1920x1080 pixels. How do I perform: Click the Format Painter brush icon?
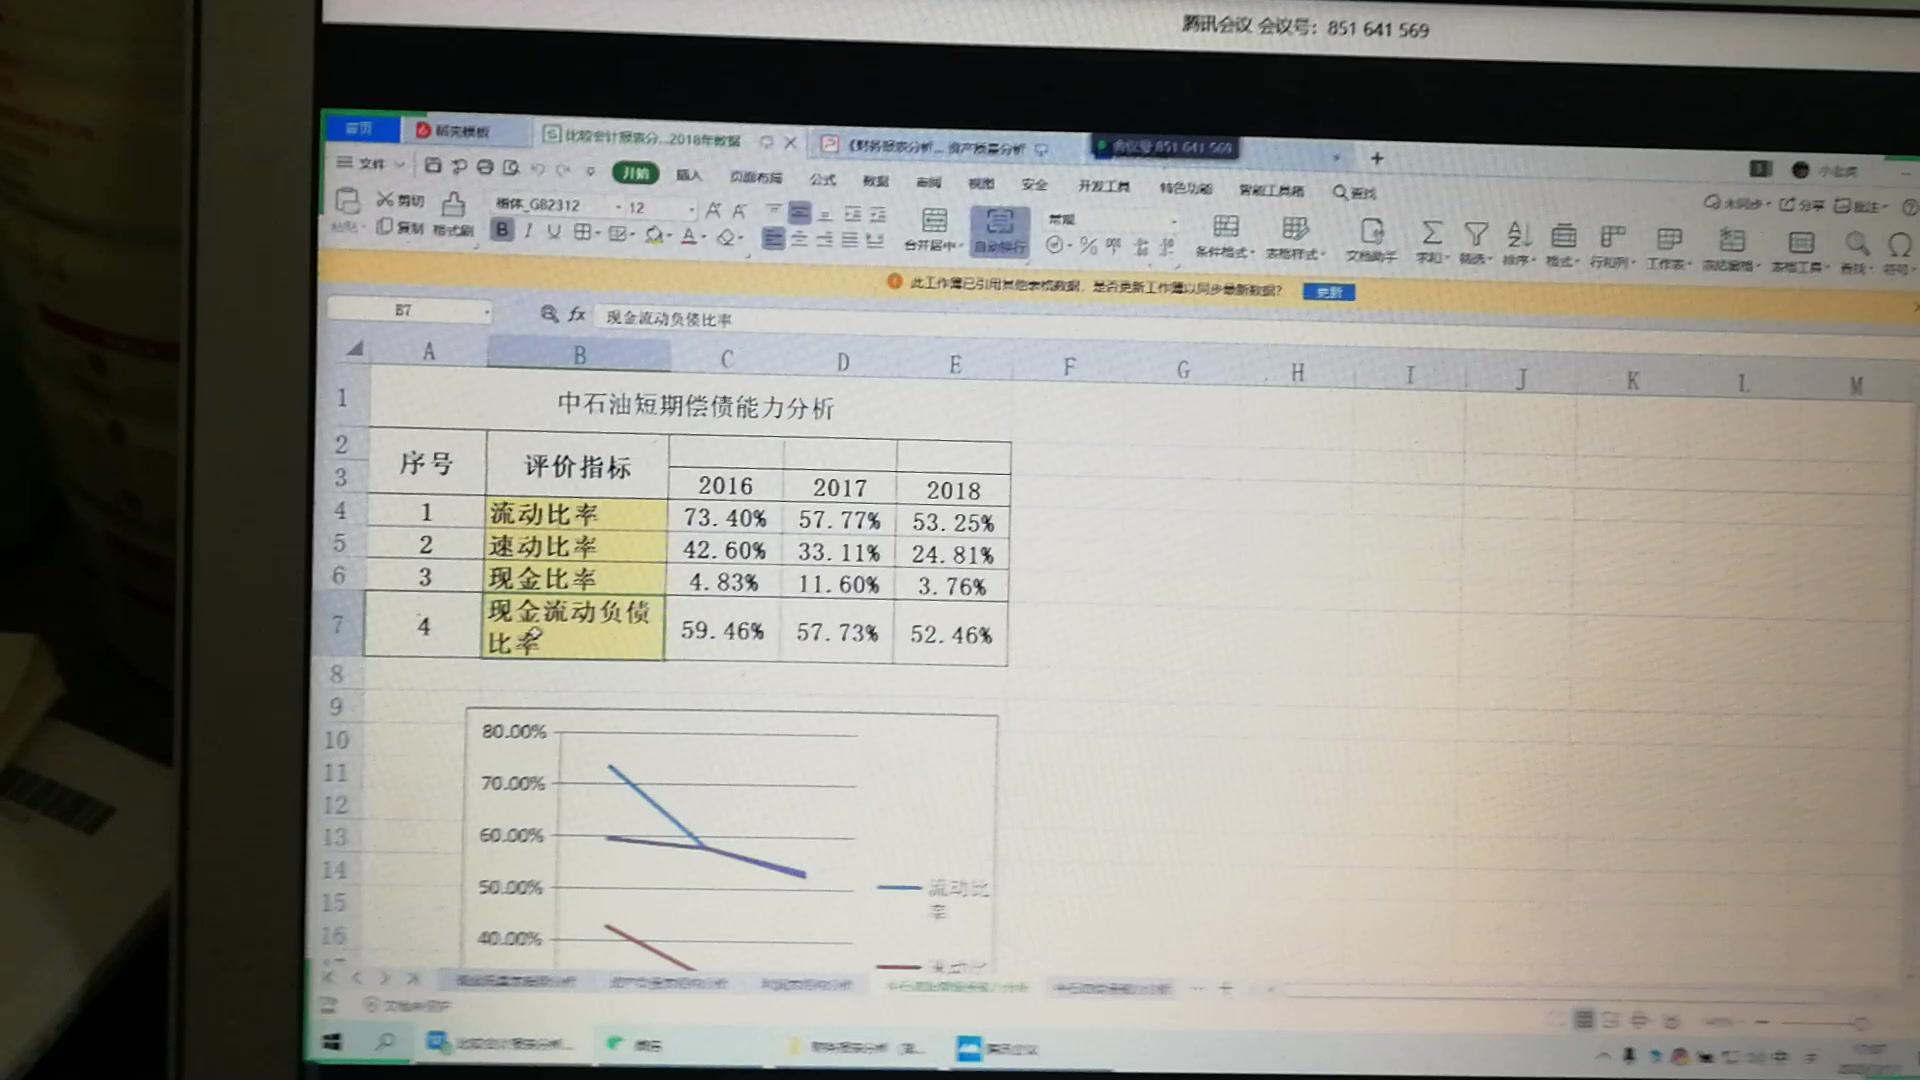(x=453, y=204)
